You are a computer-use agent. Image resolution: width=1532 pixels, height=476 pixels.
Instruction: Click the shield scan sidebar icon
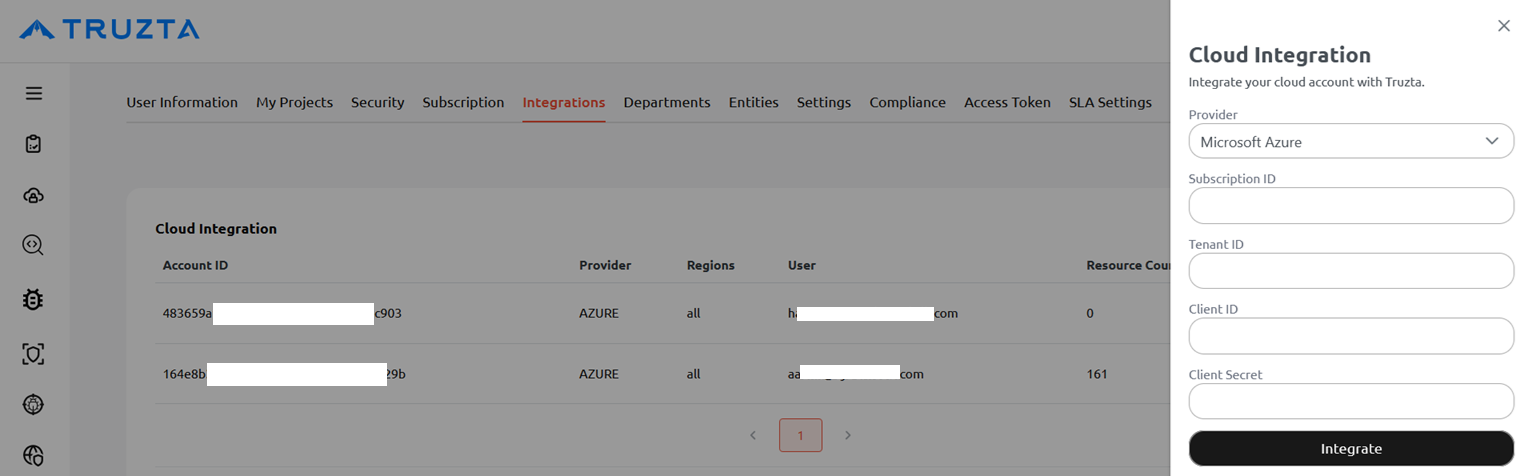pyautogui.click(x=34, y=353)
